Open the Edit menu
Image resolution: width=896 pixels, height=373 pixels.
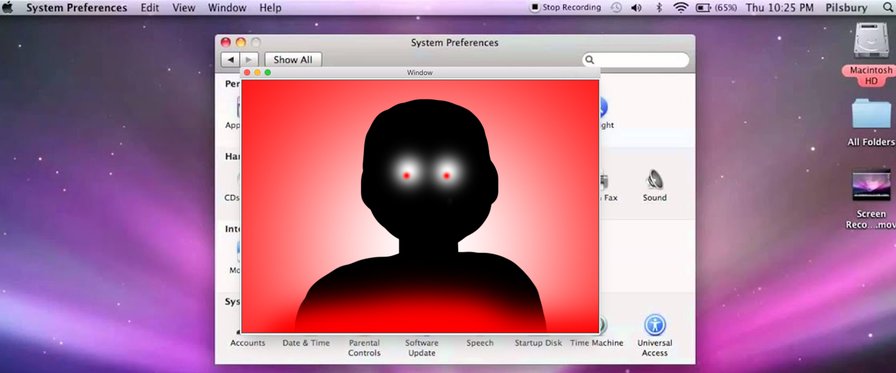(x=150, y=7)
